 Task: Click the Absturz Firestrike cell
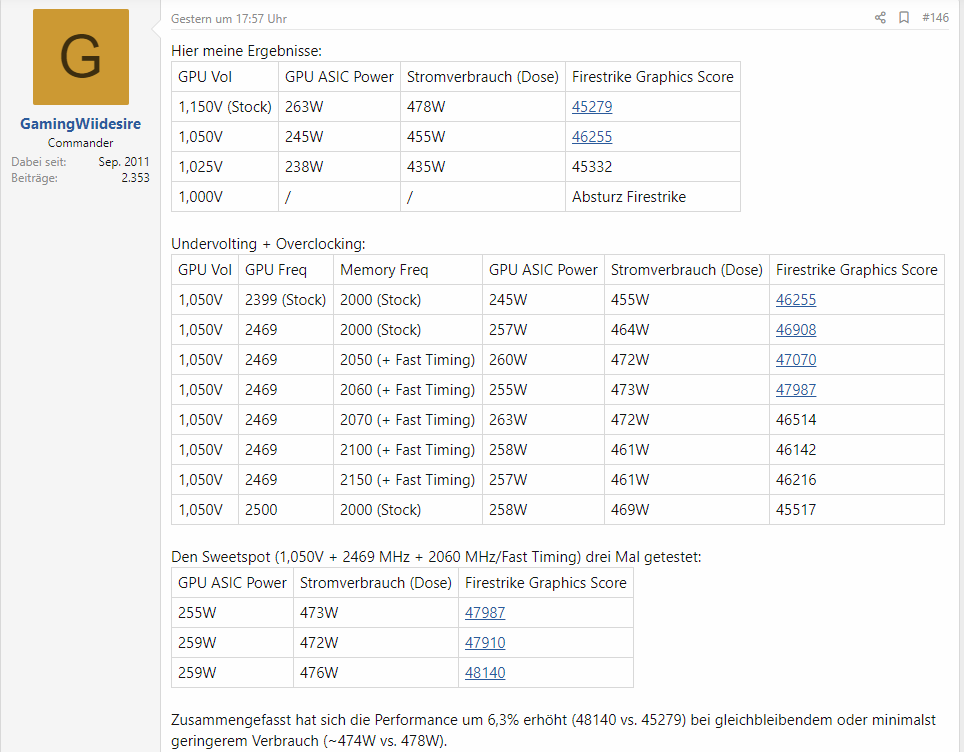(x=653, y=197)
